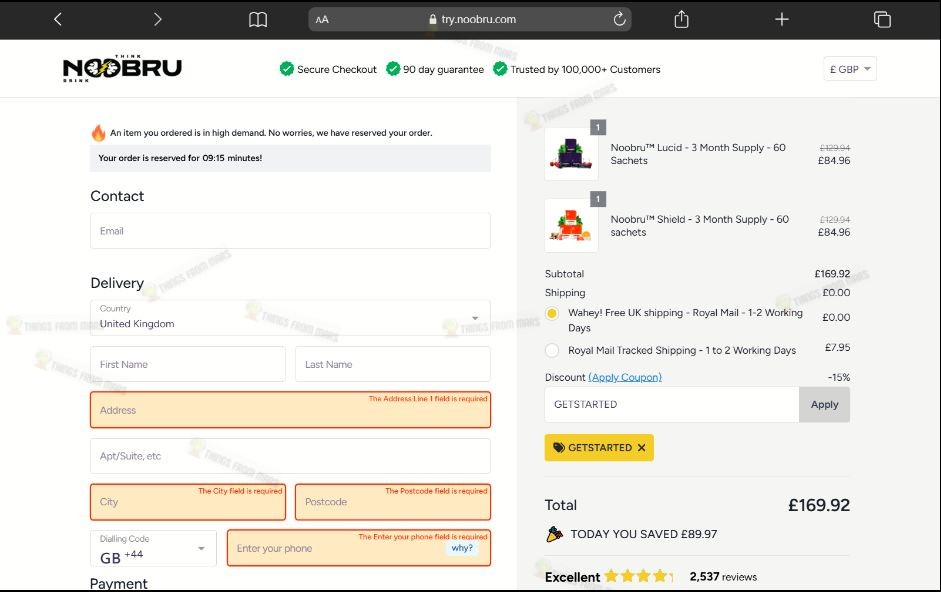Click the Noobru Shield 3 Month Supply title
The height and width of the screenshot is (592, 941).
[x=700, y=226]
